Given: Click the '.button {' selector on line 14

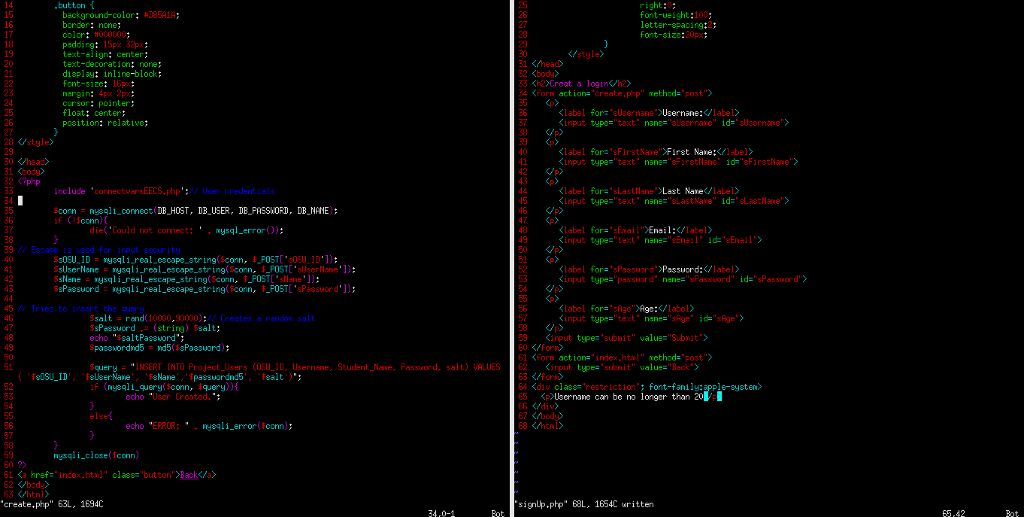Looking at the screenshot, I should coord(72,5).
